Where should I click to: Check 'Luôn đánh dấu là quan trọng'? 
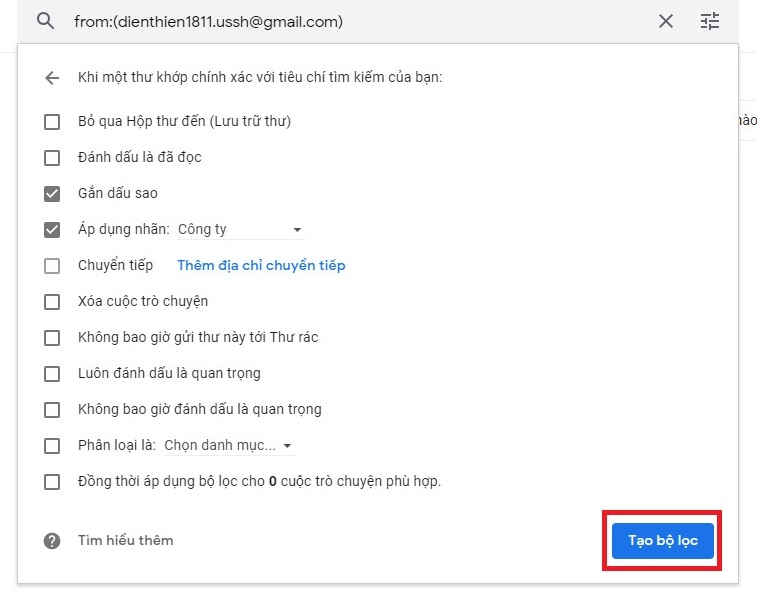(x=52, y=374)
